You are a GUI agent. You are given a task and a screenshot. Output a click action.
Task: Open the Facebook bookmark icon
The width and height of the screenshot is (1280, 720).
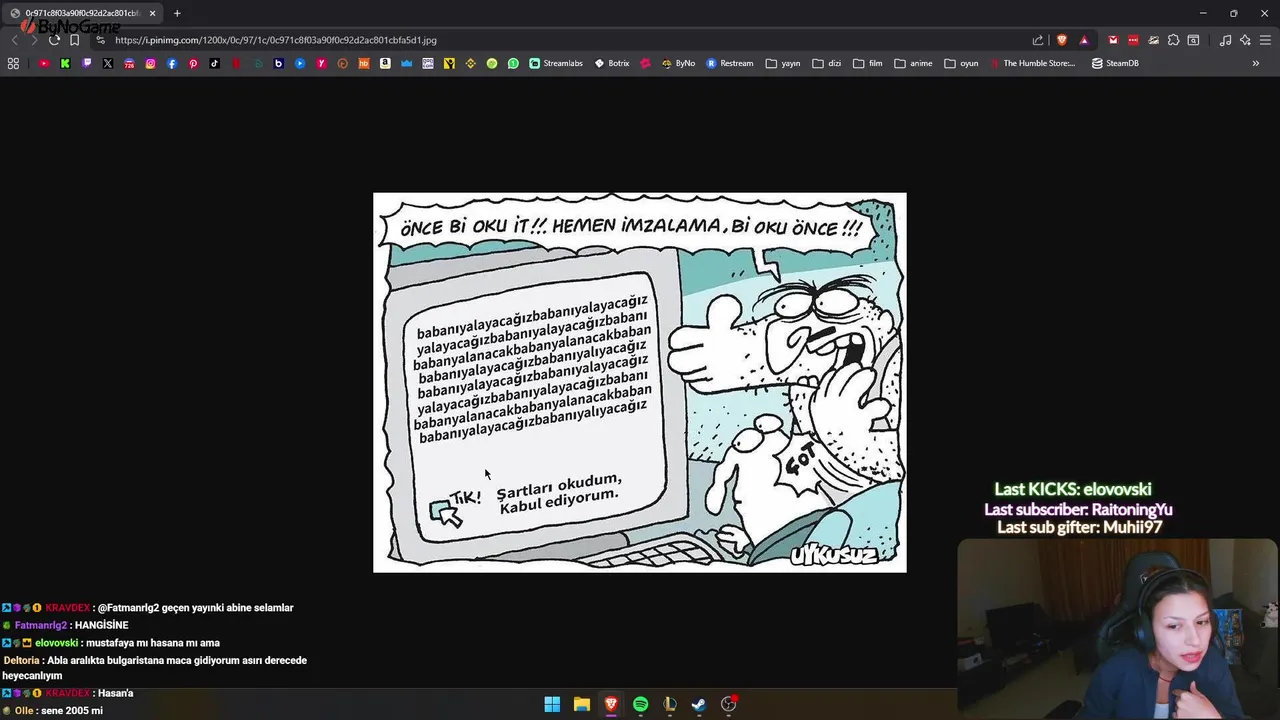click(172, 63)
